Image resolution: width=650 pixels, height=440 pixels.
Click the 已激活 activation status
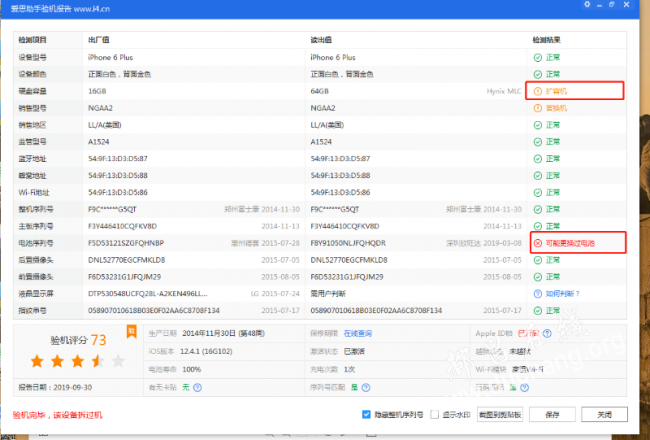pyautogui.click(x=354, y=351)
